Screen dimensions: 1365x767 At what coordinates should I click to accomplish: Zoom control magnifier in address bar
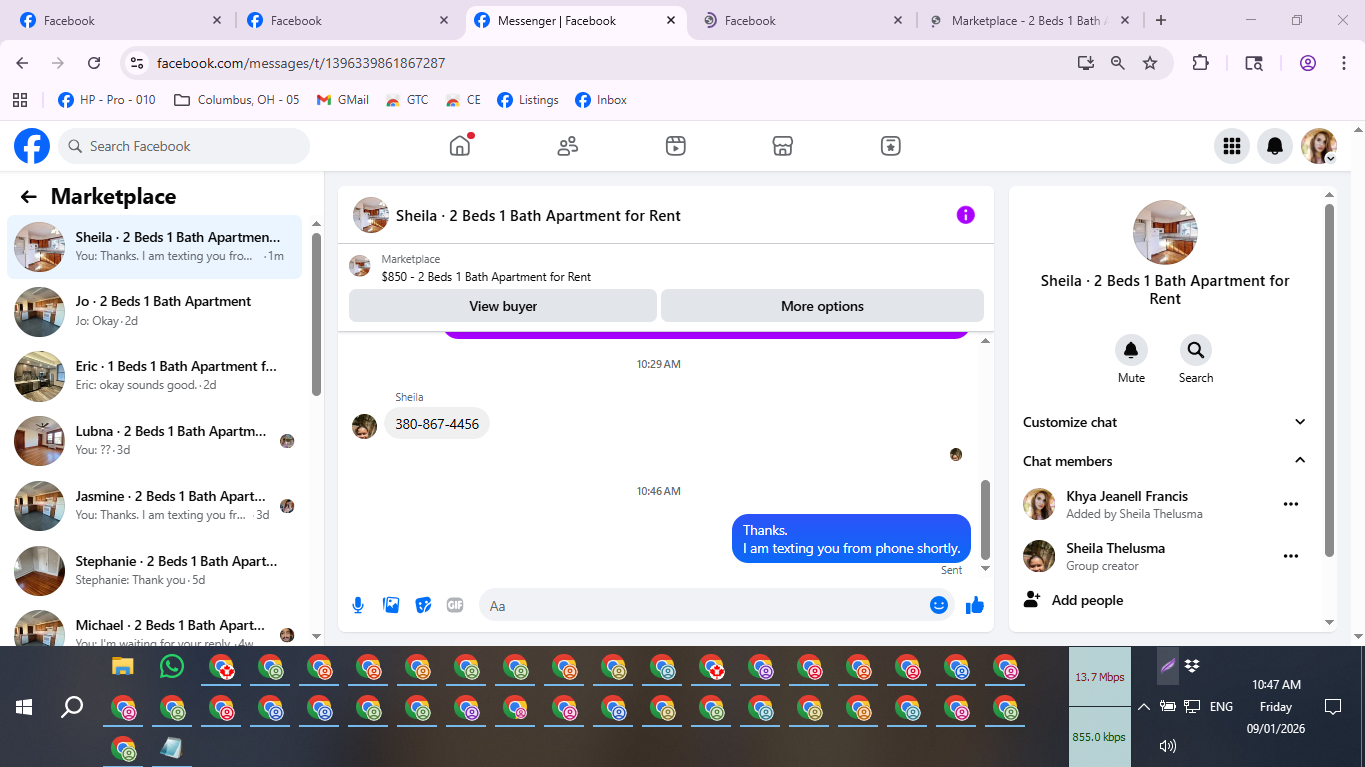1118,63
